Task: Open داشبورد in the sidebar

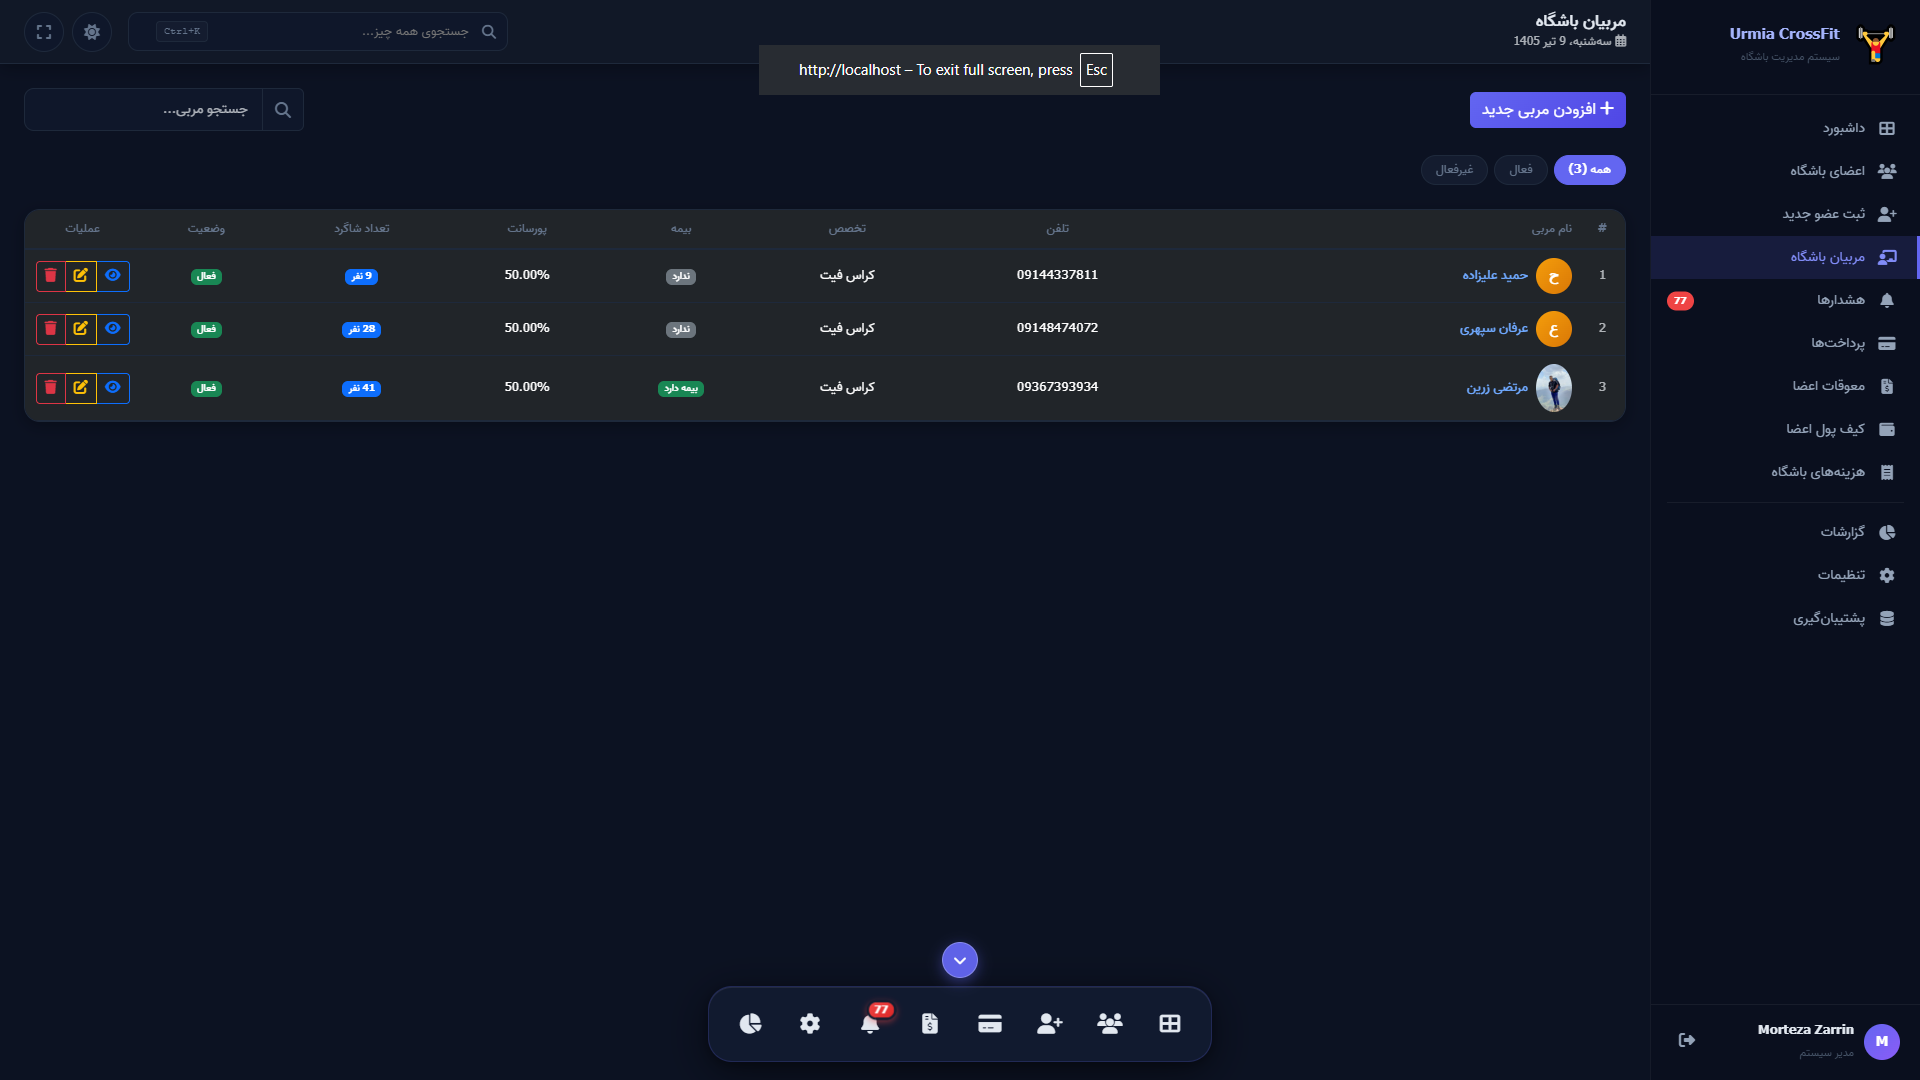Action: (x=1785, y=128)
